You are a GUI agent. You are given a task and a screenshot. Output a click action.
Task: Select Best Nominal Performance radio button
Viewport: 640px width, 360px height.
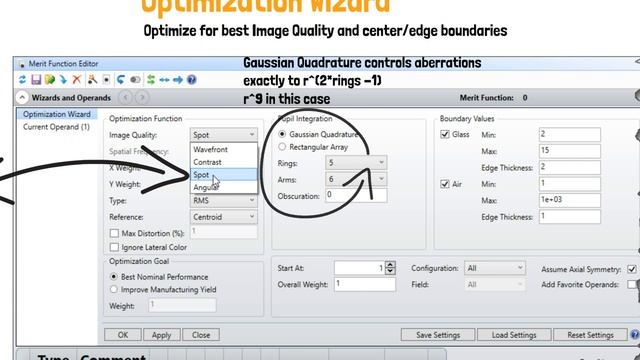(x=114, y=277)
